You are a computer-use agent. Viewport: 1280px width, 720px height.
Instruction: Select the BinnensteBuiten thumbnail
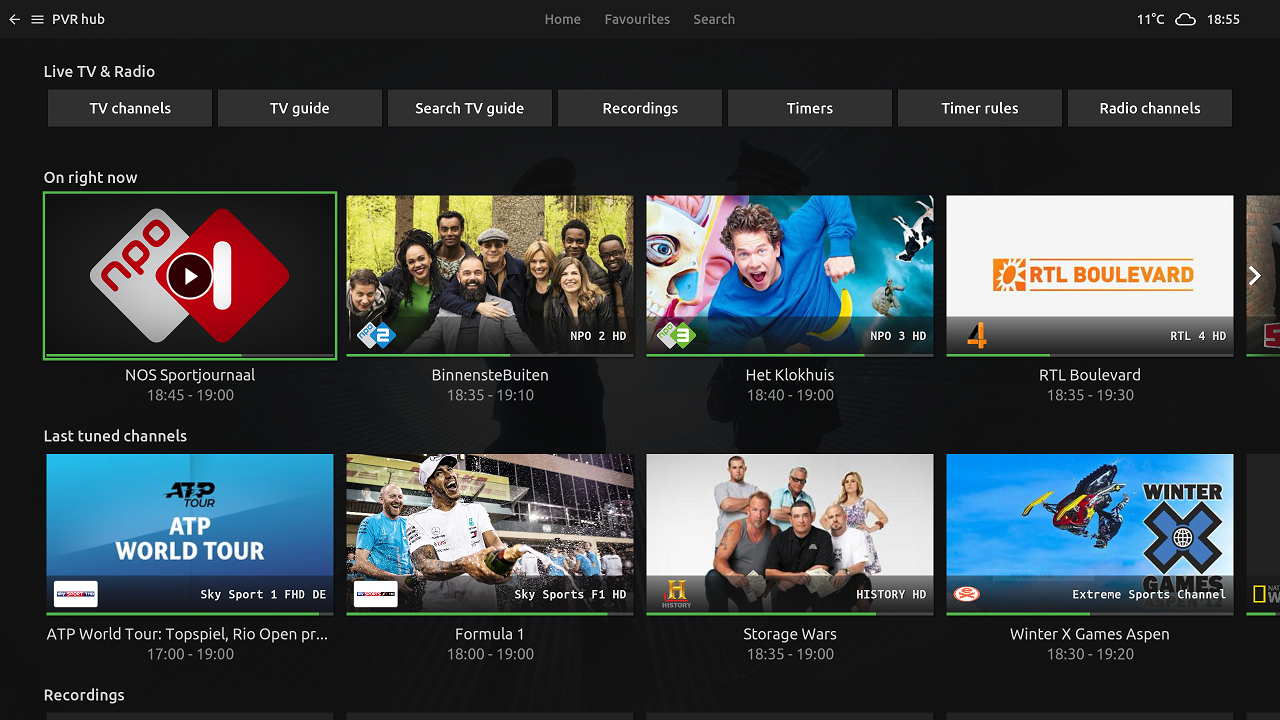point(490,276)
